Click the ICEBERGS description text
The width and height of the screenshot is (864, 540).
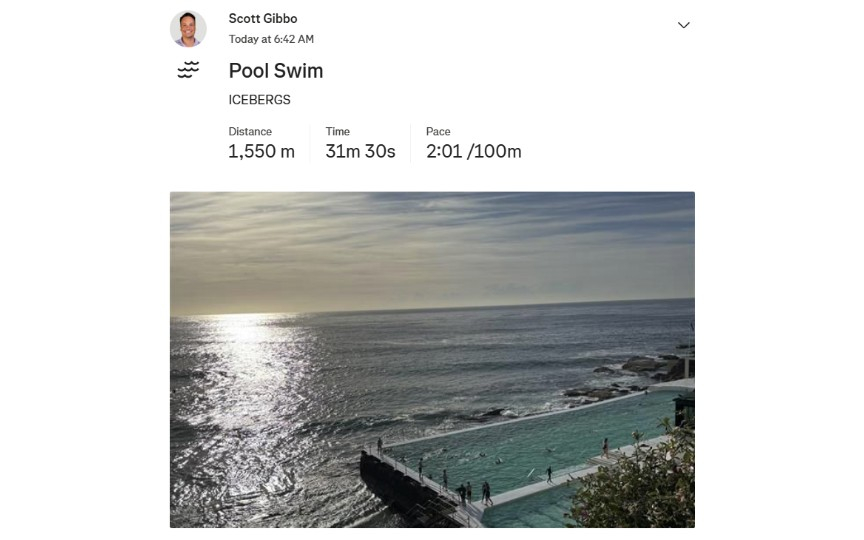(x=260, y=100)
